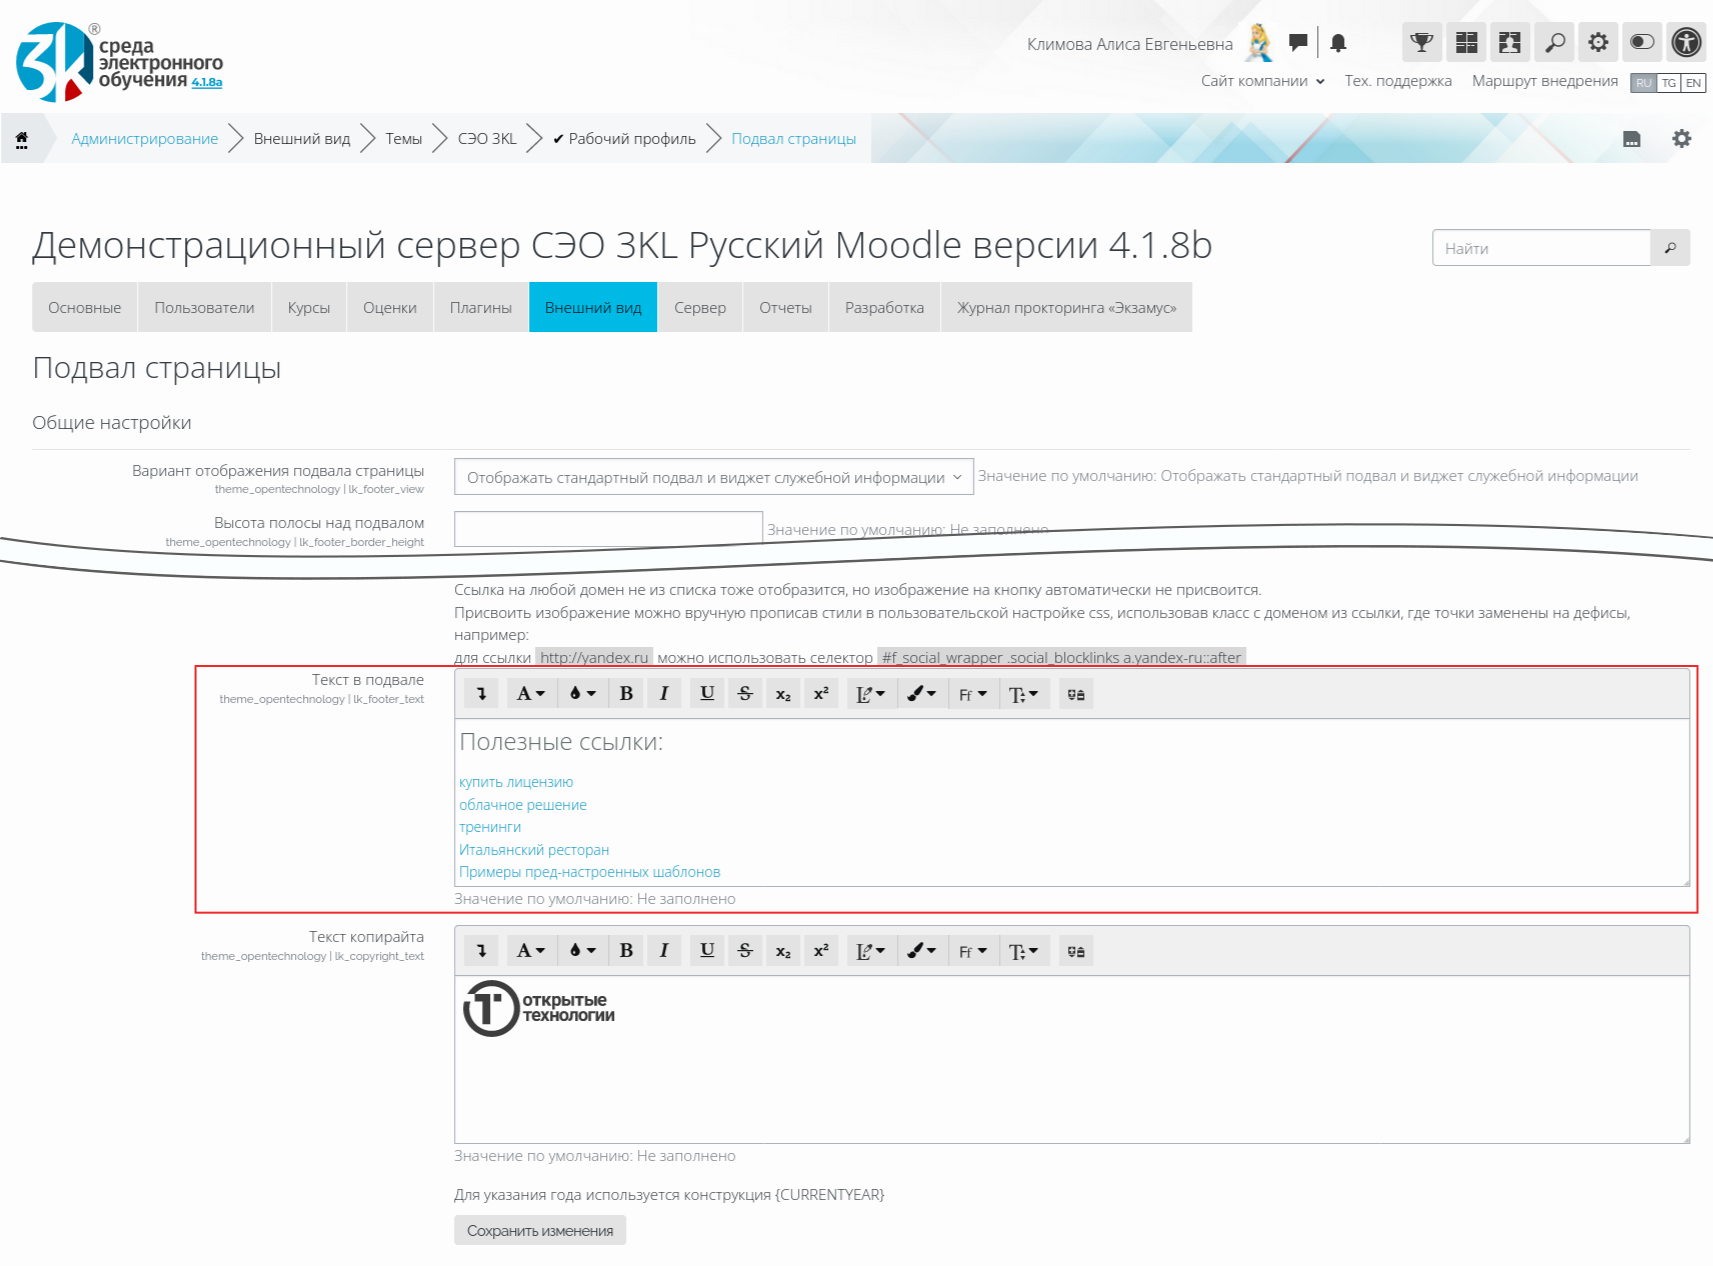This screenshot has height=1266, width=1713.
Task: Switch to Основные tab
Action: coord(85,307)
